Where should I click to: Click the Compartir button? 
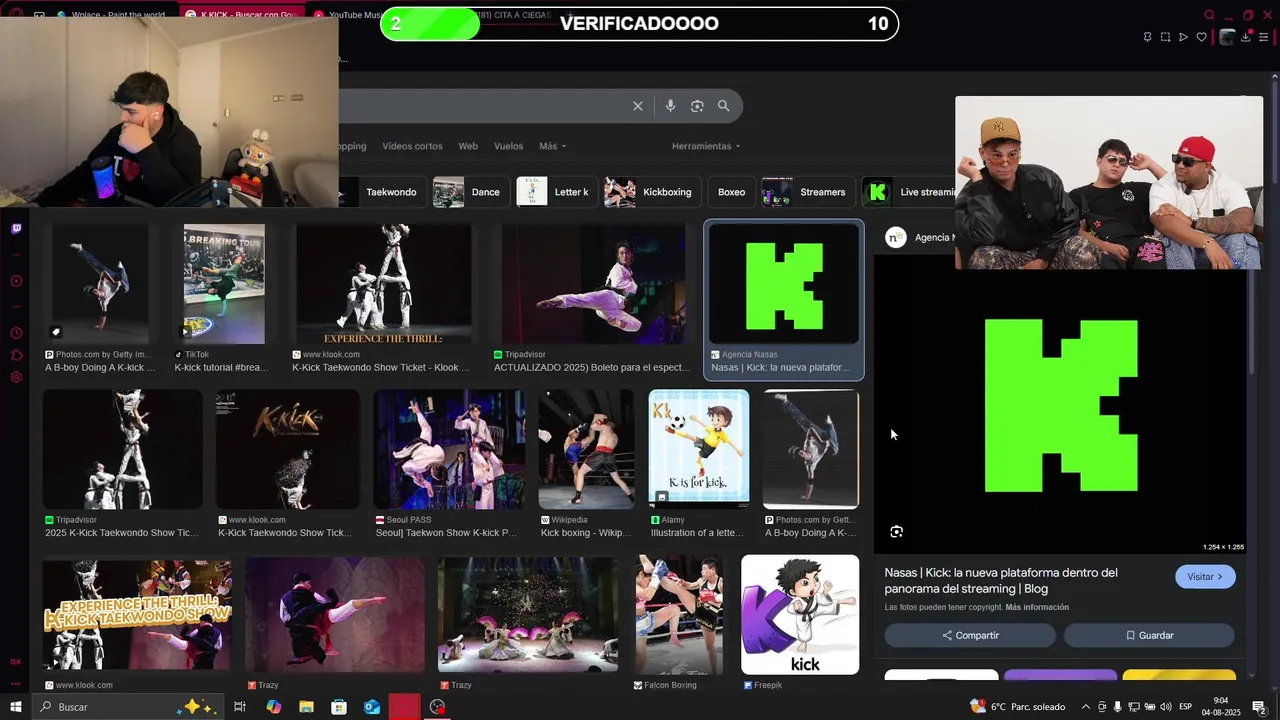pos(970,635)
